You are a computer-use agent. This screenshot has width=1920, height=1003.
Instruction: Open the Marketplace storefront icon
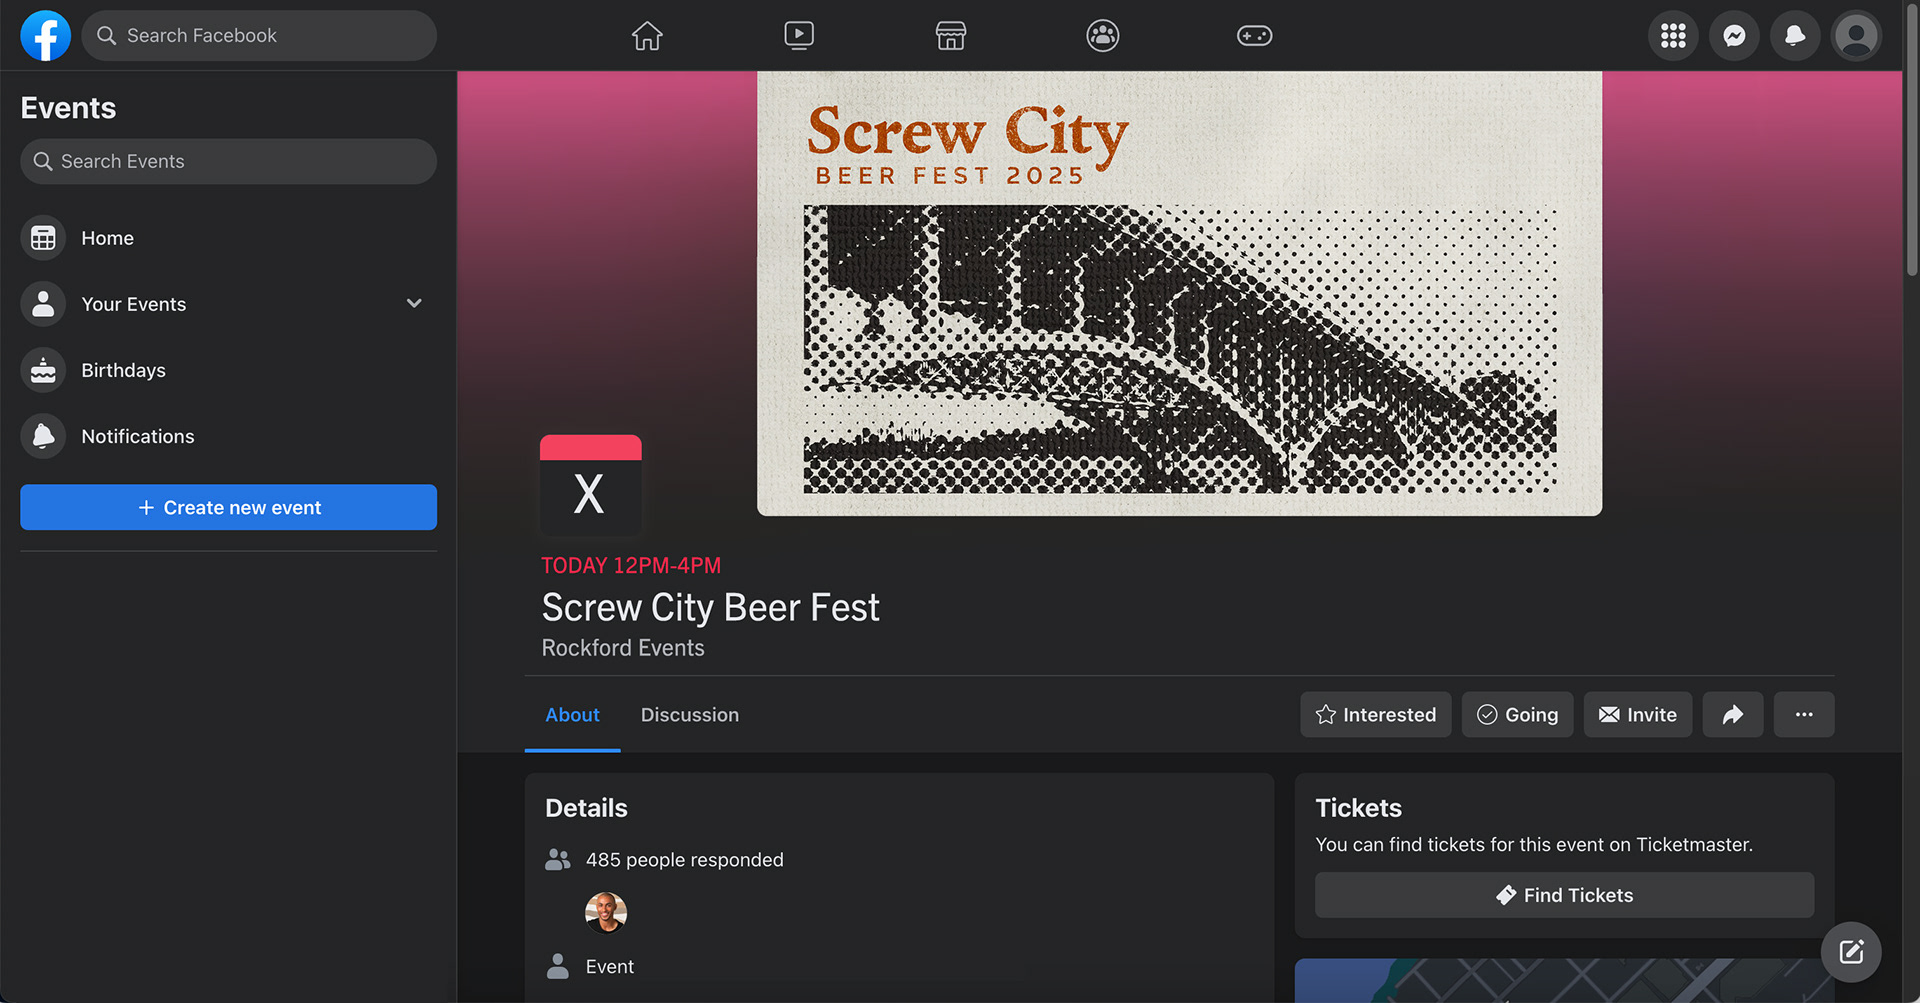951,36
